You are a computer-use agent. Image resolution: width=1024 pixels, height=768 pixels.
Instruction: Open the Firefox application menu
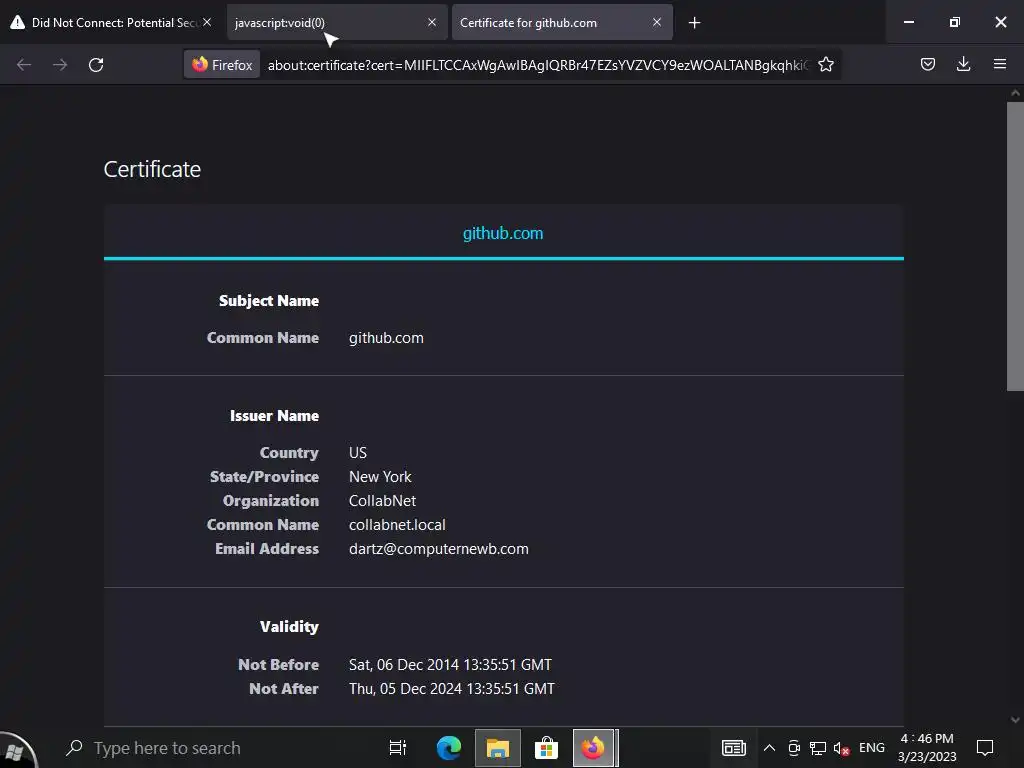pyautogui.click(x=1000, y=64)
